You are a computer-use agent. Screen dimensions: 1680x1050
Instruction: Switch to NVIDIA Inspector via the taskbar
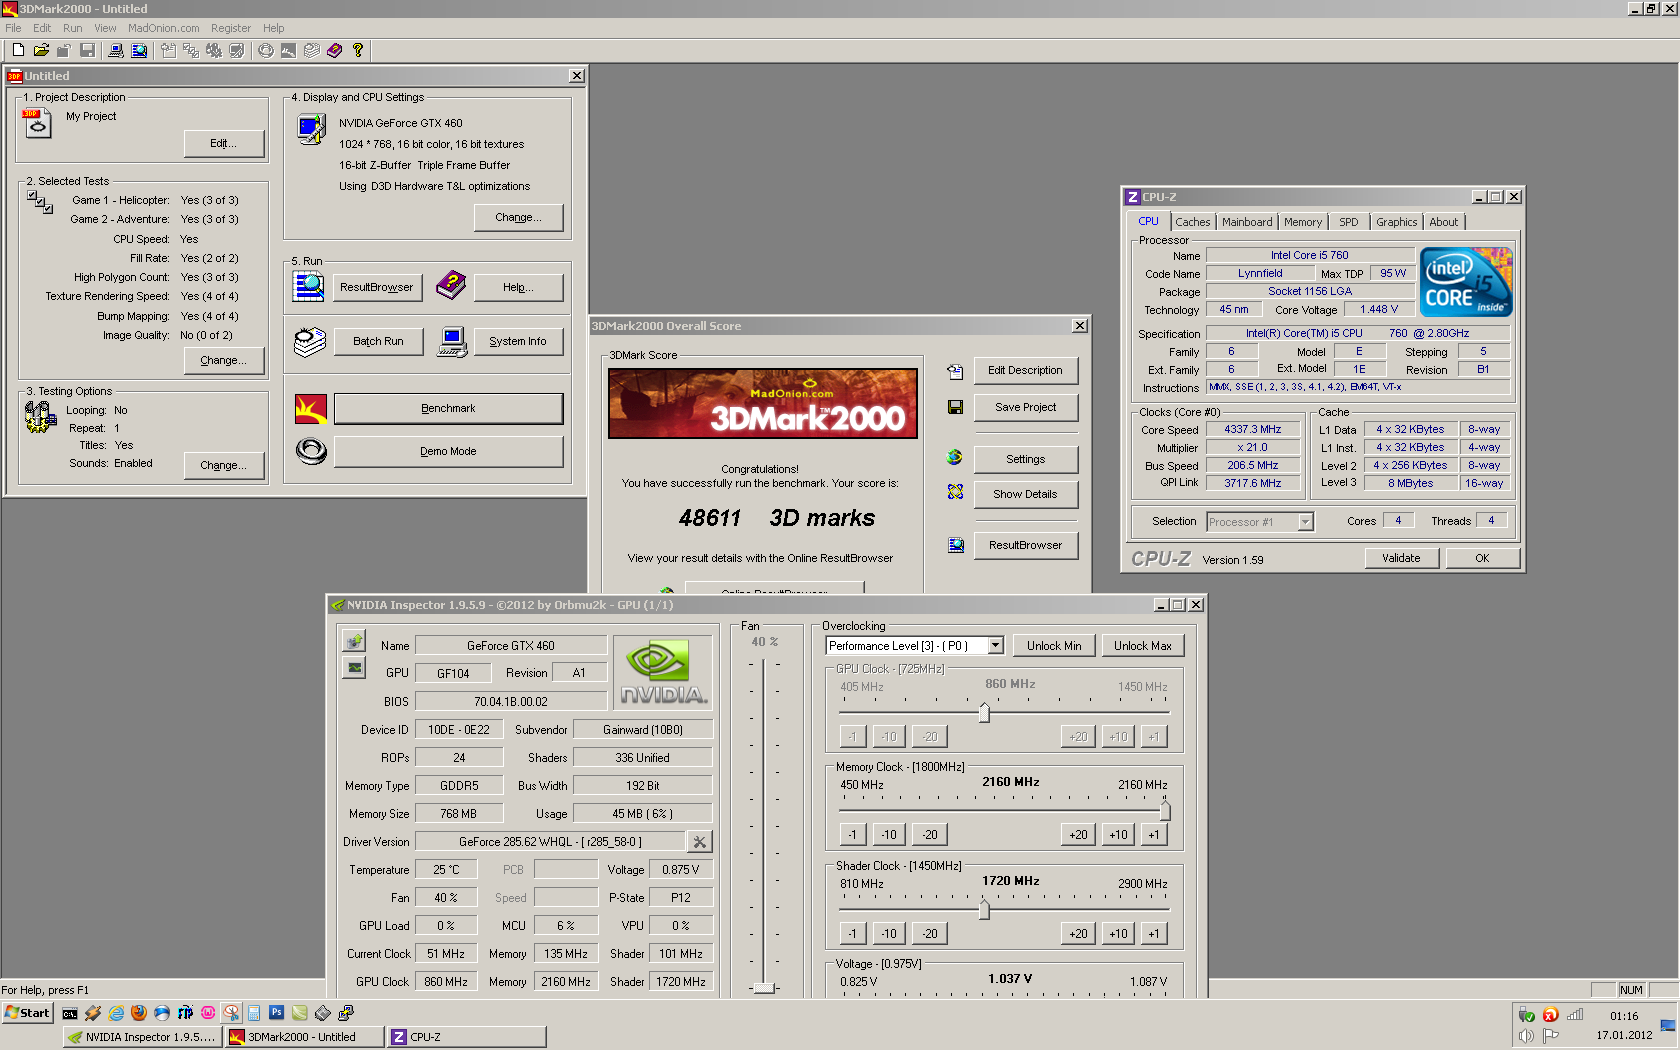coord(142,1037)
